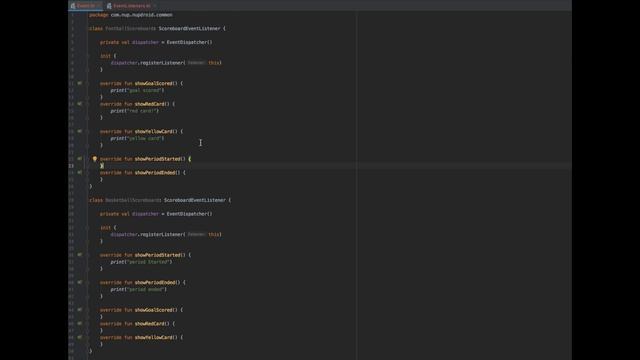Switch to the second editor tab

point(131,6)
